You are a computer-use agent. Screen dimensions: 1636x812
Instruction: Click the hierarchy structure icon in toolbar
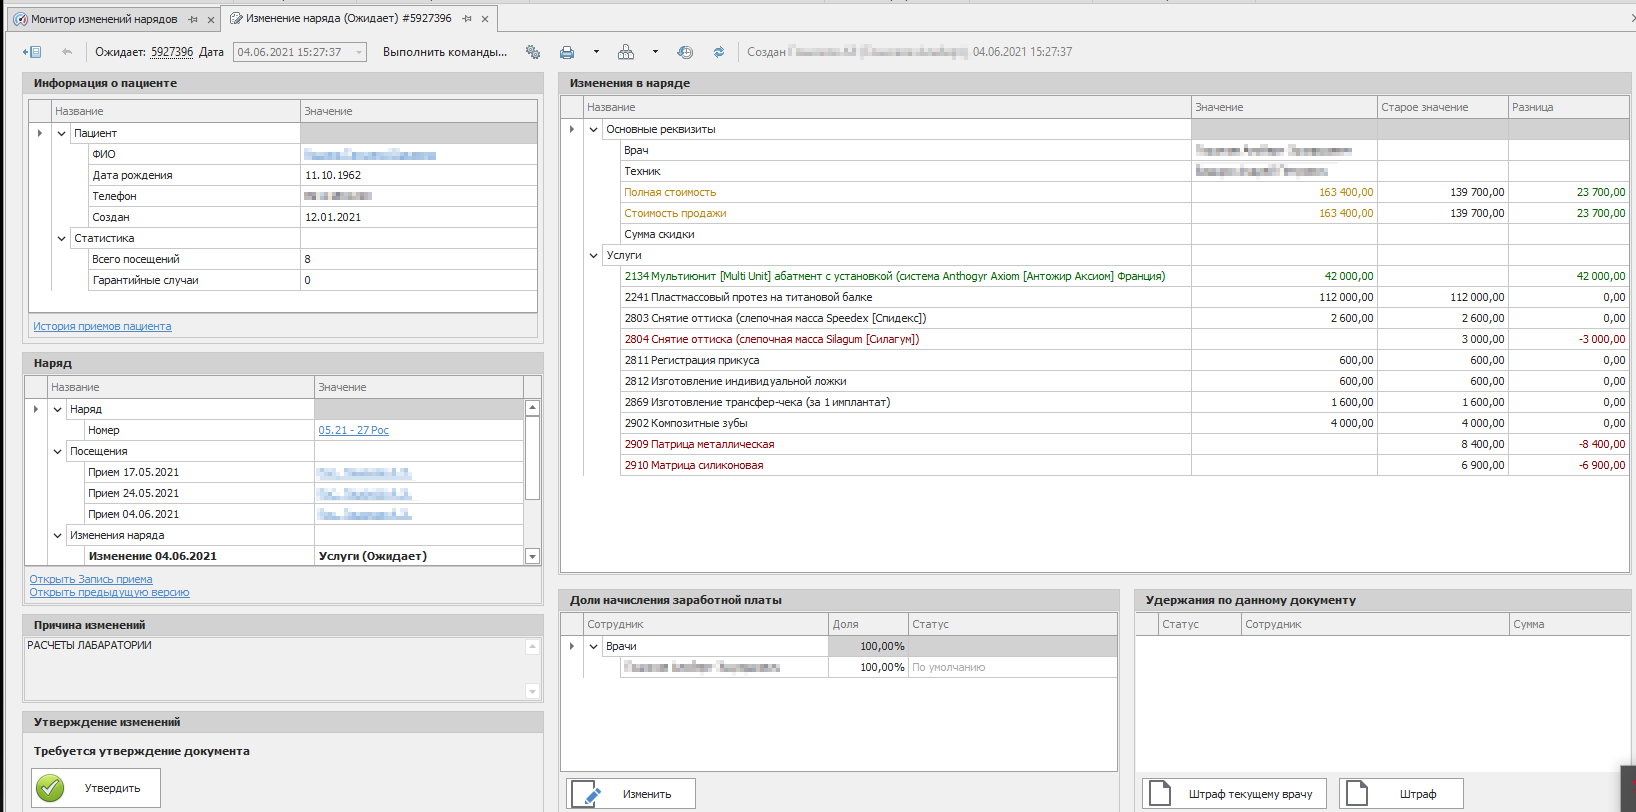(x=626, y=52)
